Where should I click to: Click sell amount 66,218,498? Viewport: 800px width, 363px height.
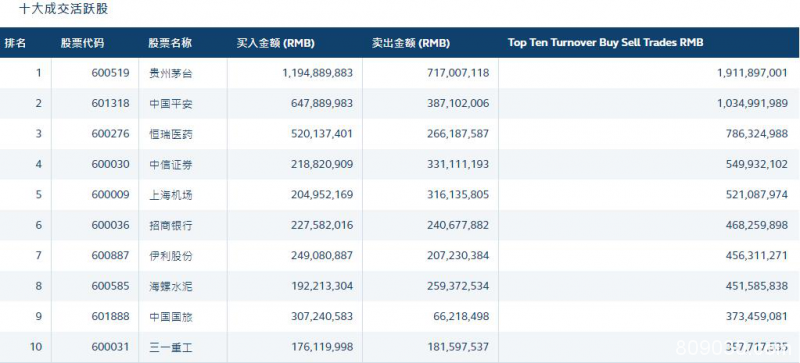(461, 317)
